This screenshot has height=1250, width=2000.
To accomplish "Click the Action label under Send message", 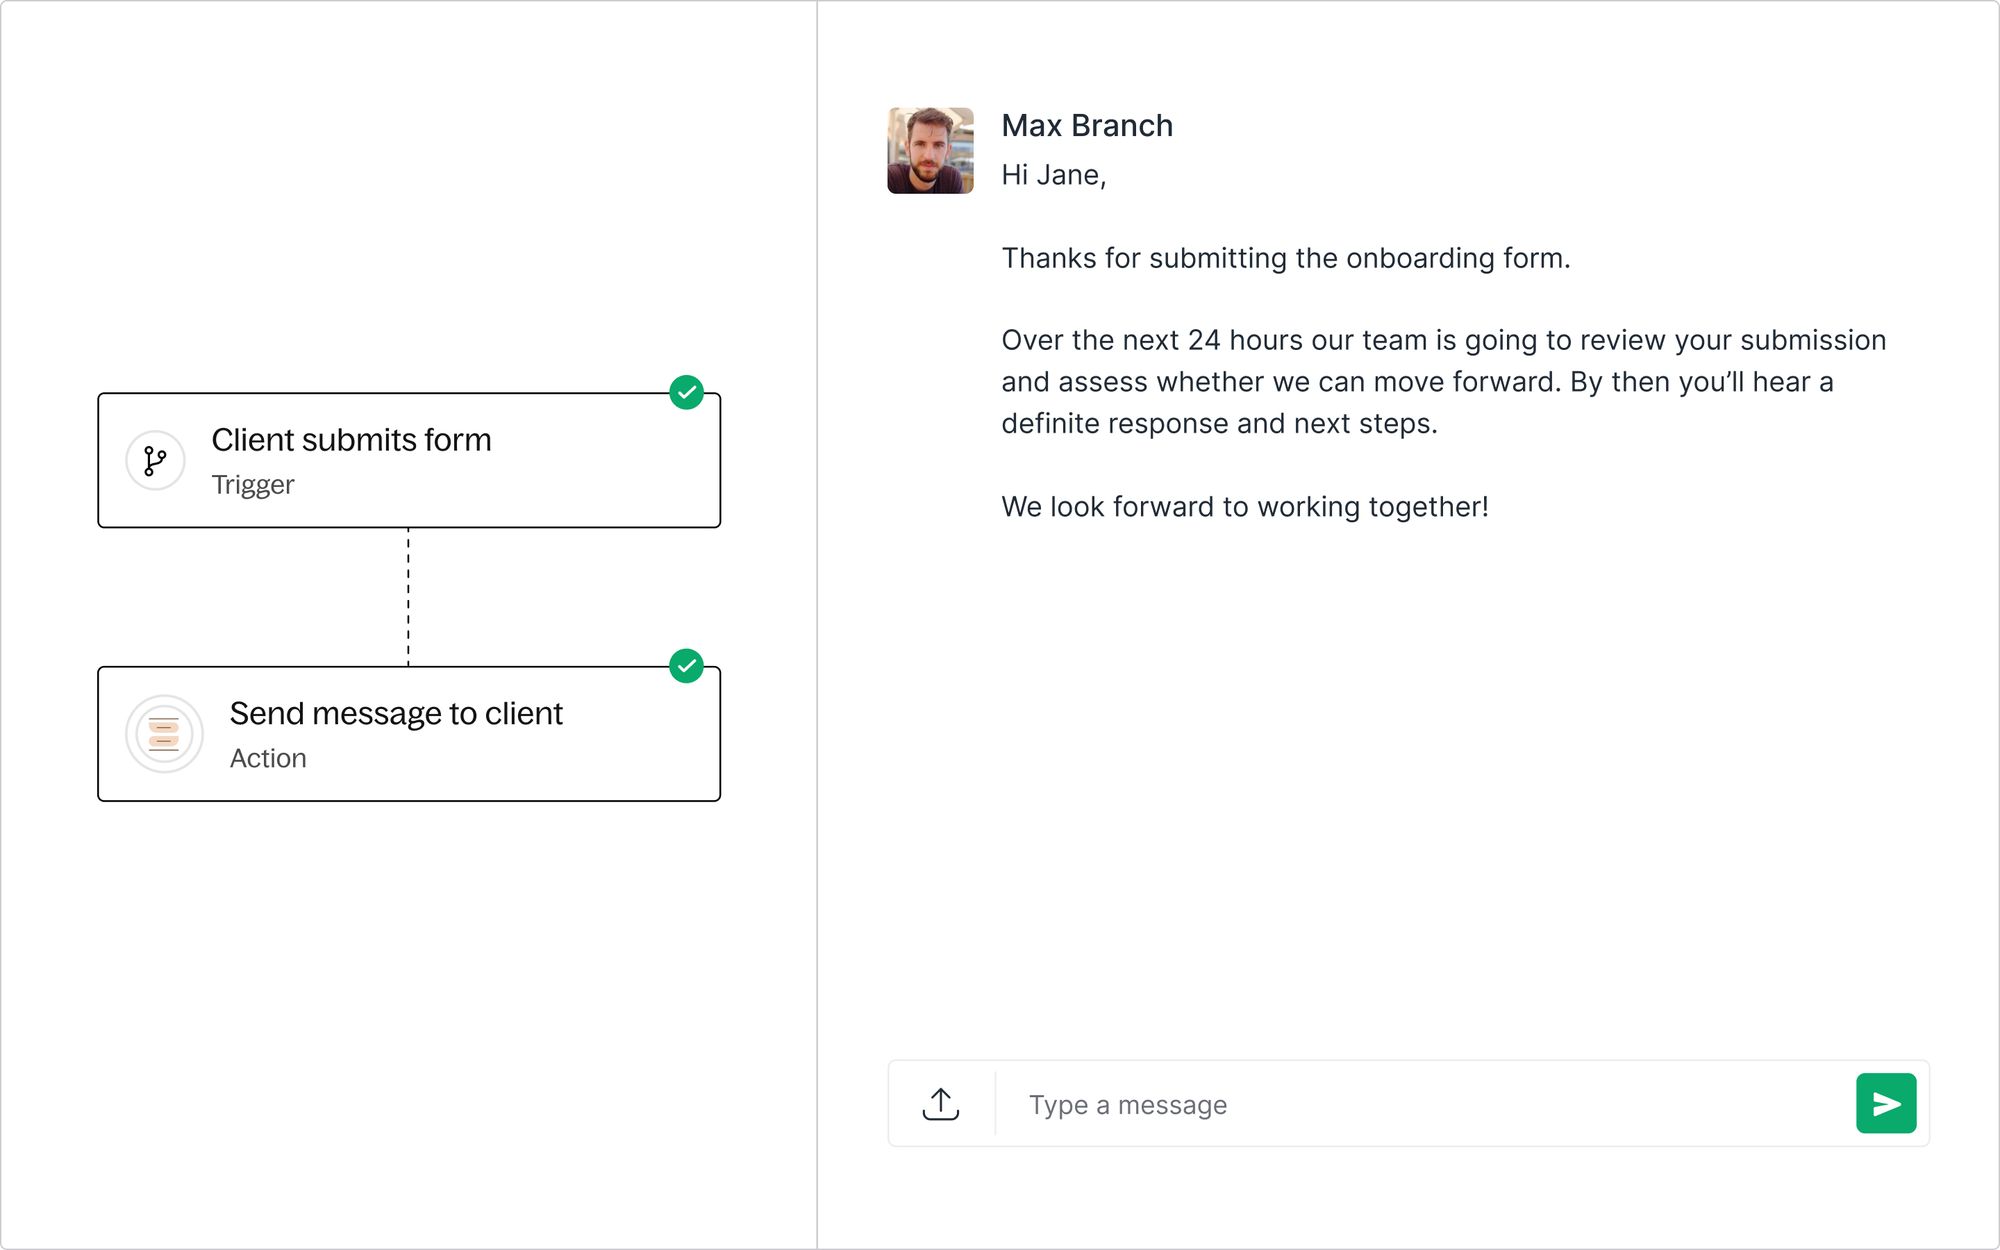I will [x=268, y=759].
